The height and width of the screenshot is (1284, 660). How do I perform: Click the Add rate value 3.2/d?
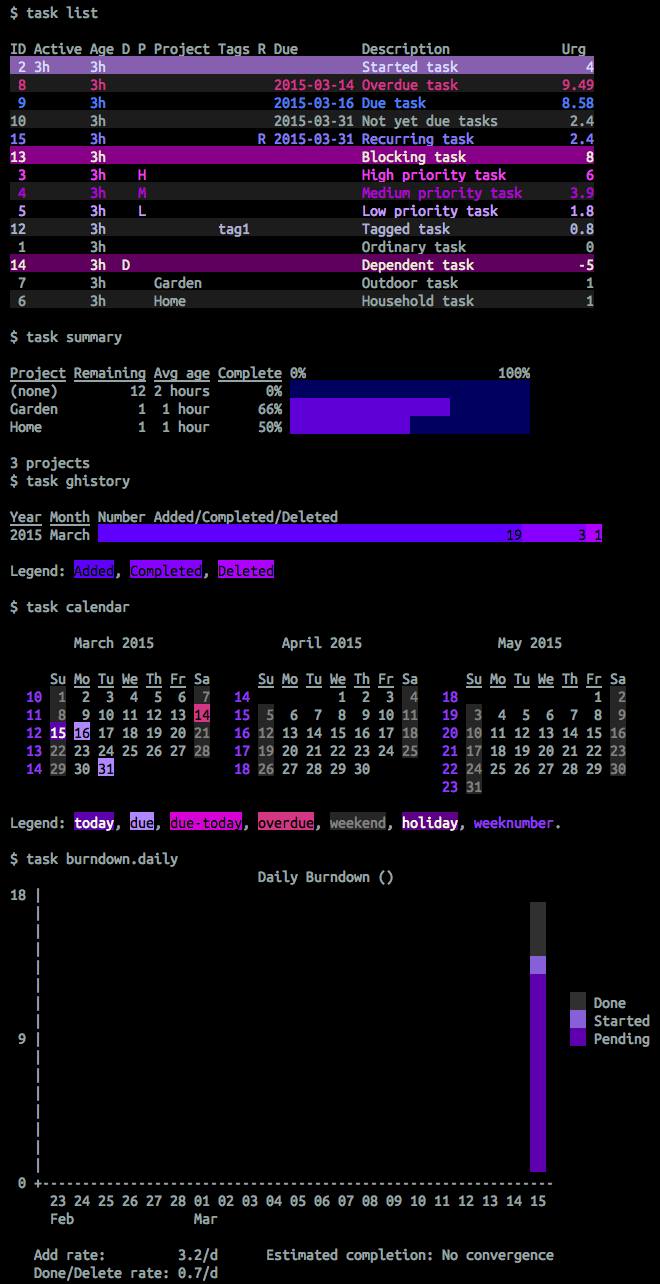198,1255
